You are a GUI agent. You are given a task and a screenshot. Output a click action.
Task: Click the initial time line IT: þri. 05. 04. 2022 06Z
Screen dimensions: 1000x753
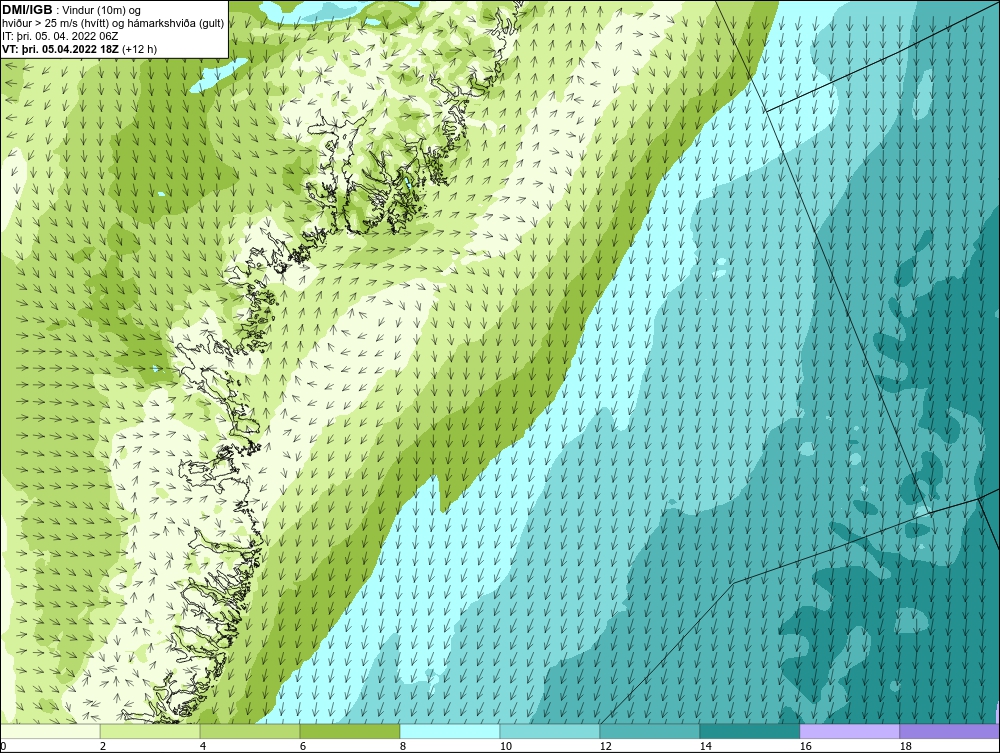(60, 36)
